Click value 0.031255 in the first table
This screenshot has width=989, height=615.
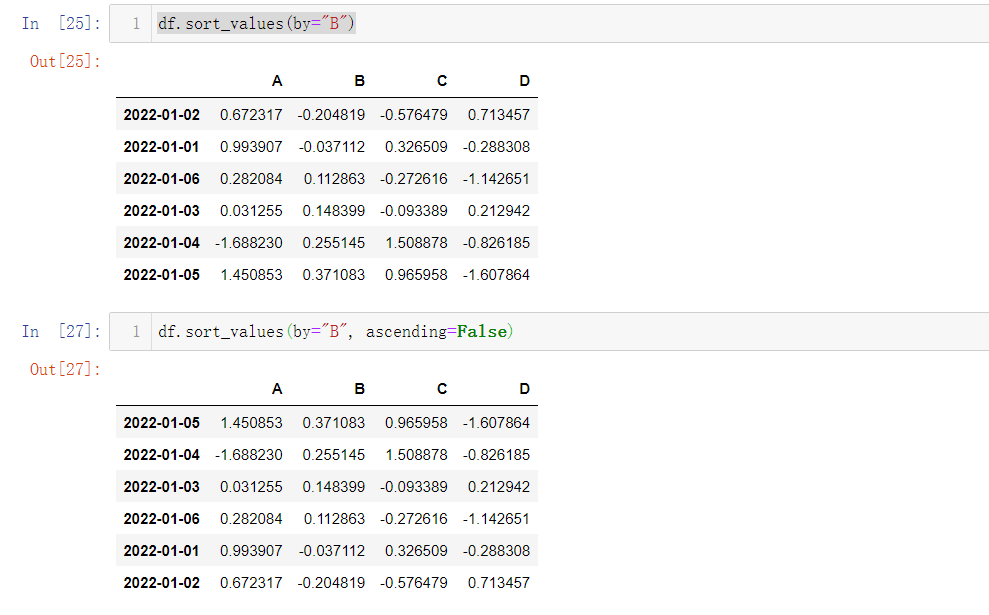pos(251,211)
